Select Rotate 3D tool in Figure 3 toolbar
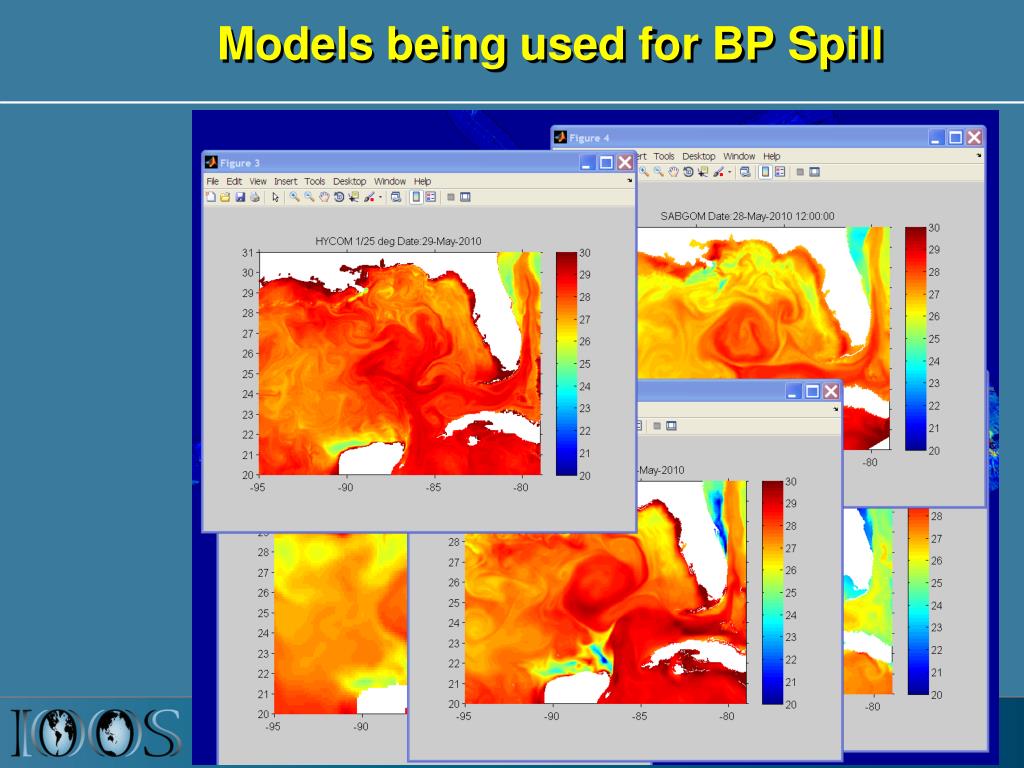Viewport: 1024px width, 768px height. coord(339,197)
